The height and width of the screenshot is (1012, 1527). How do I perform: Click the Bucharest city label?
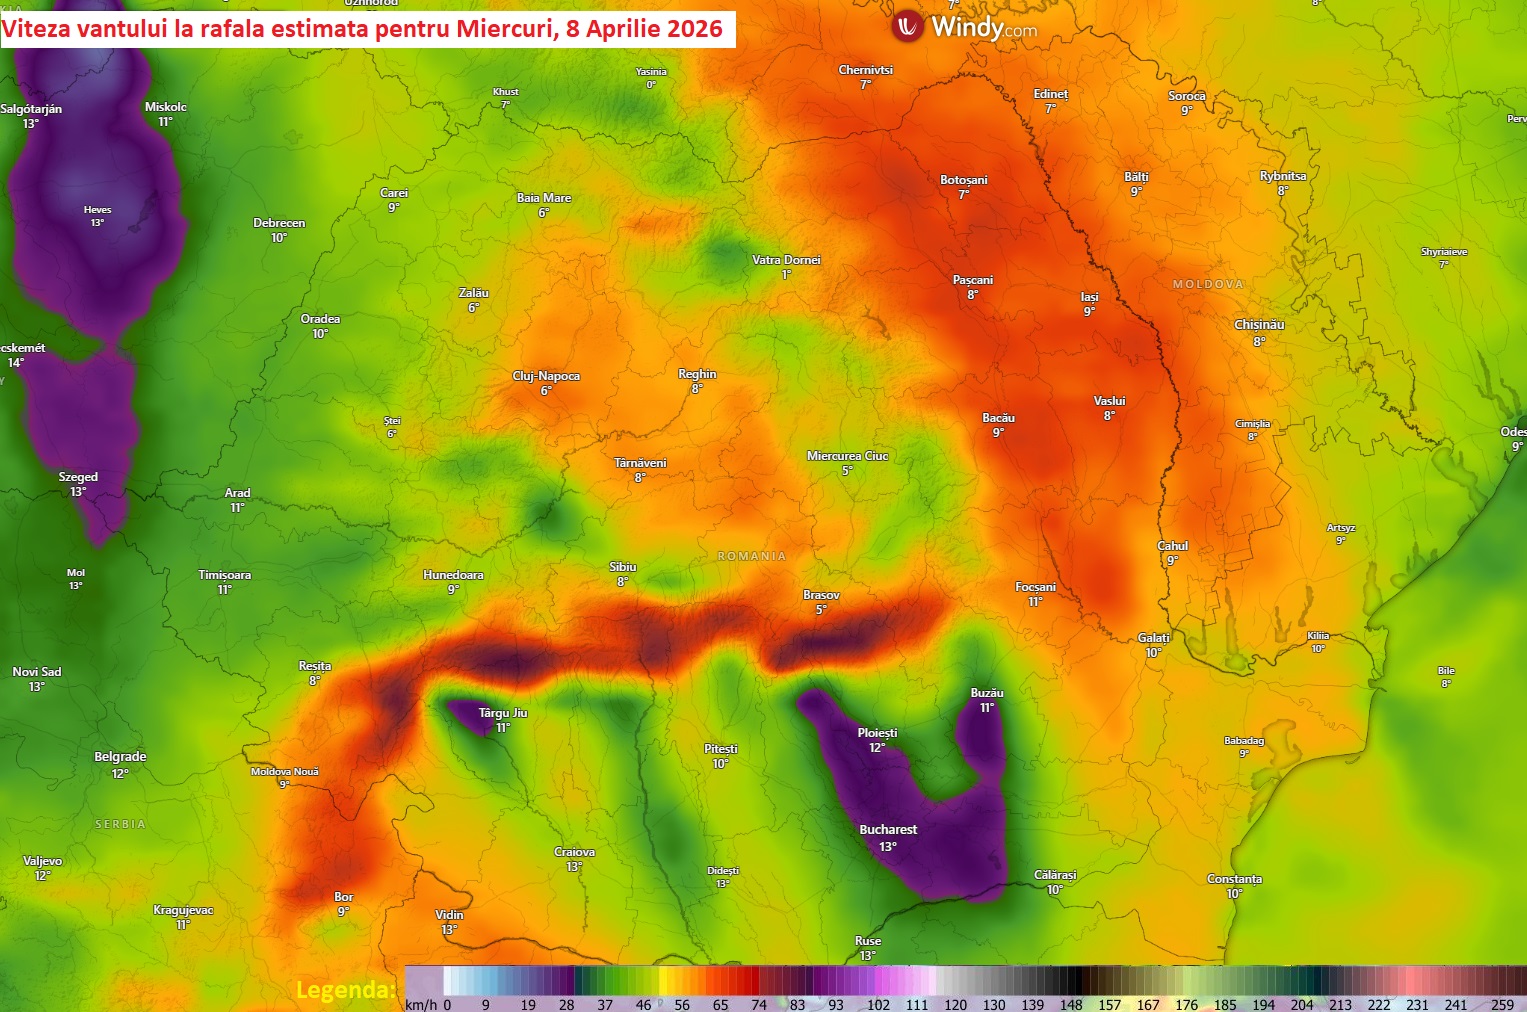click(x=888, y=830)
